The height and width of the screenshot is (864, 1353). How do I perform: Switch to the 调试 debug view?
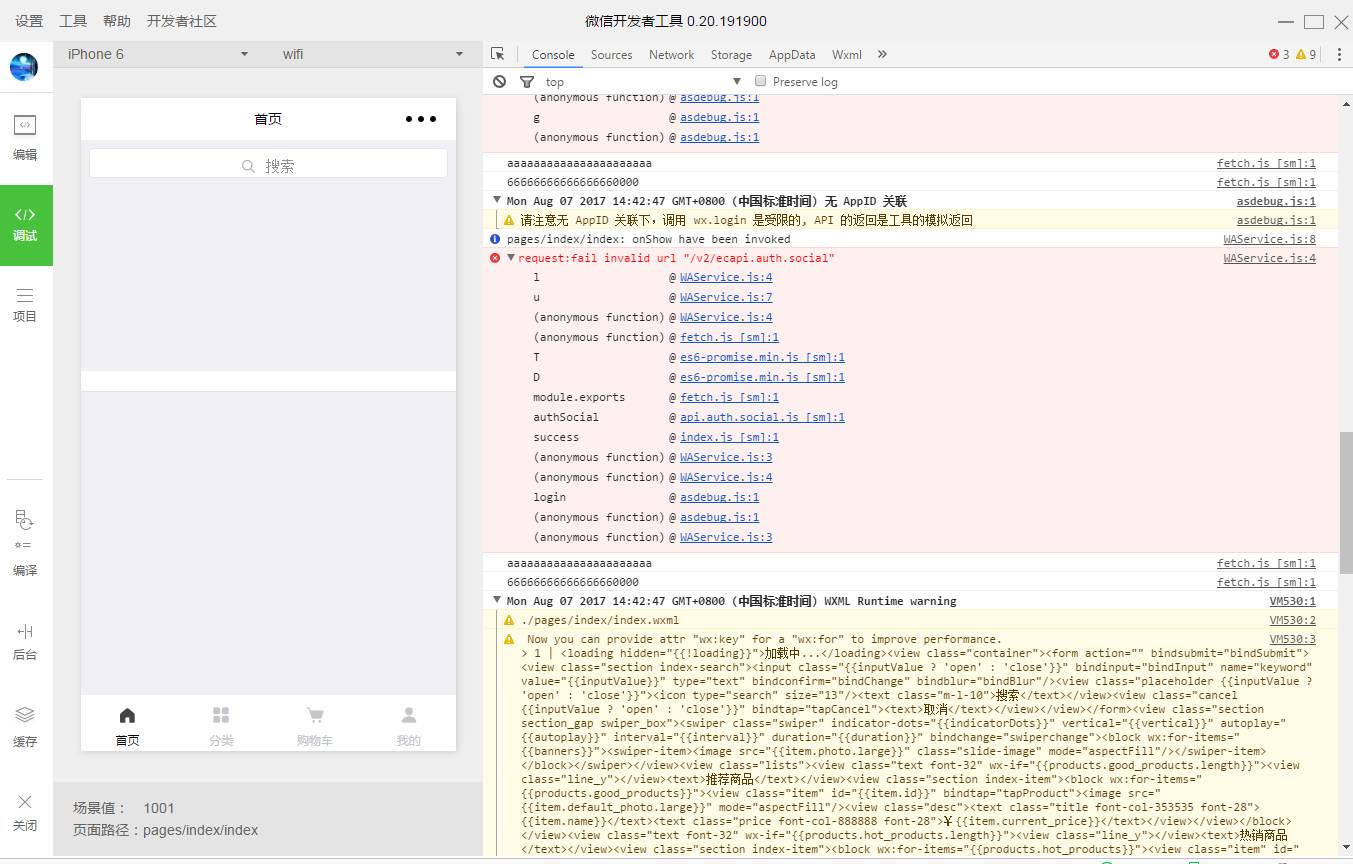[x=26, y=225]
